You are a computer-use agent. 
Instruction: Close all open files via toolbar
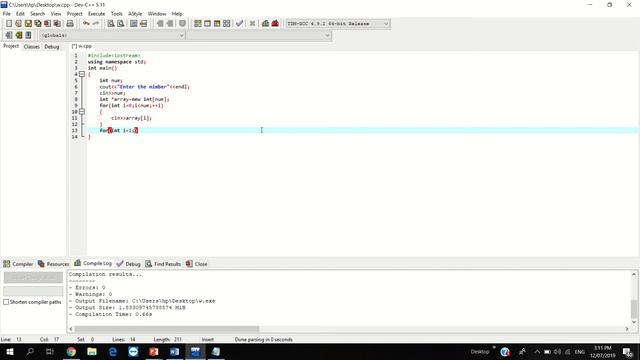pyautogui.click(x=57, y=24)
